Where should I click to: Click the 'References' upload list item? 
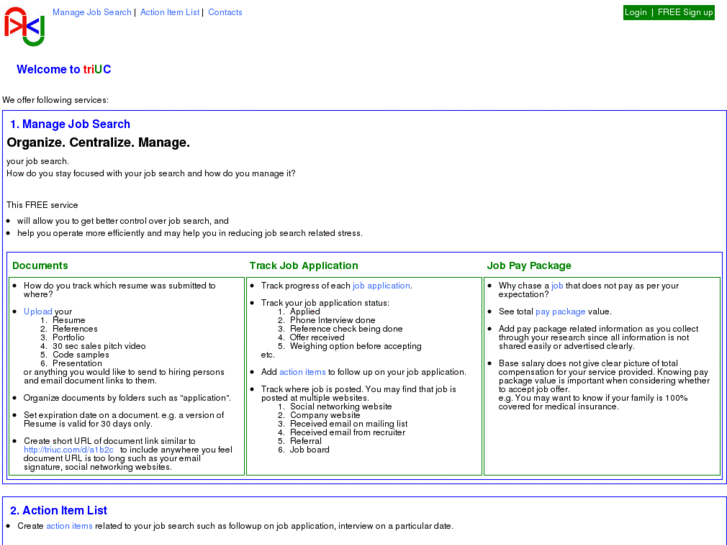point(75,329)
